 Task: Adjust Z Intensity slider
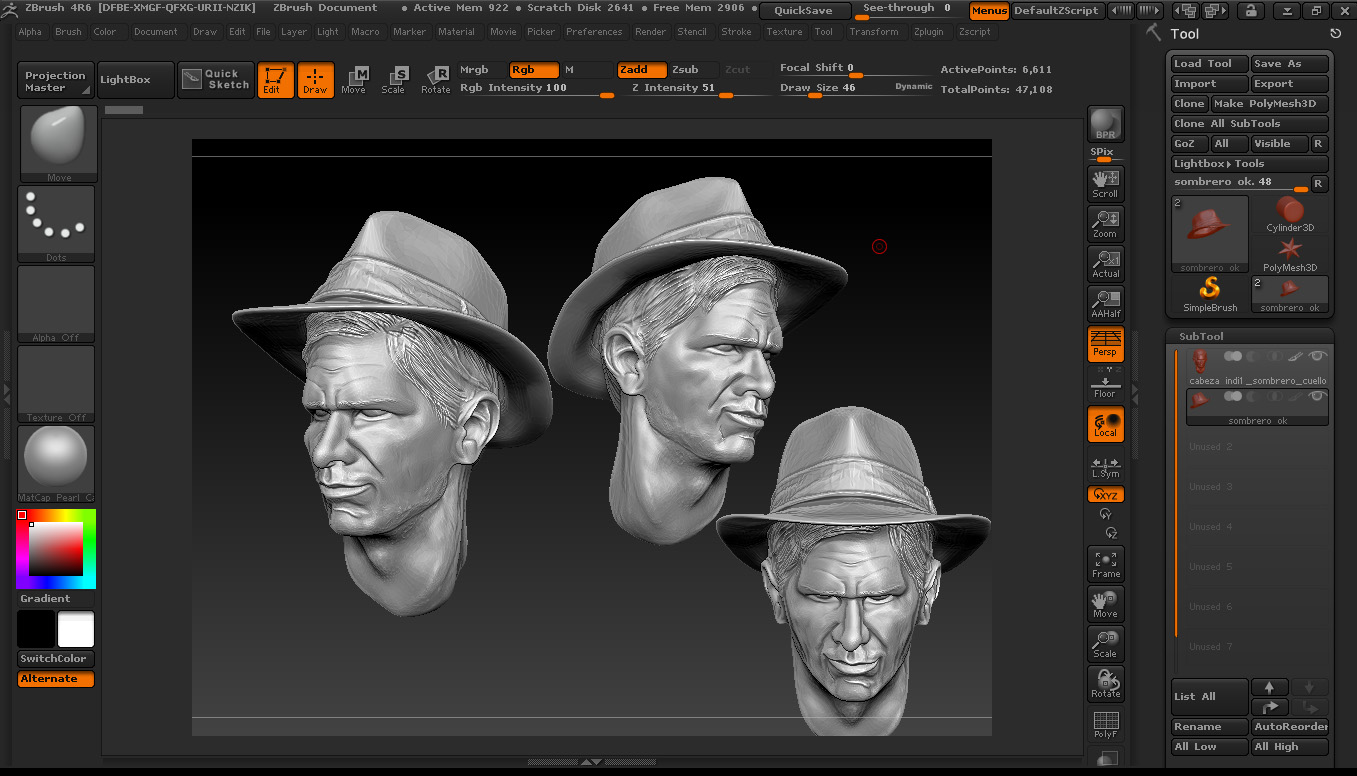coord(695,88)
